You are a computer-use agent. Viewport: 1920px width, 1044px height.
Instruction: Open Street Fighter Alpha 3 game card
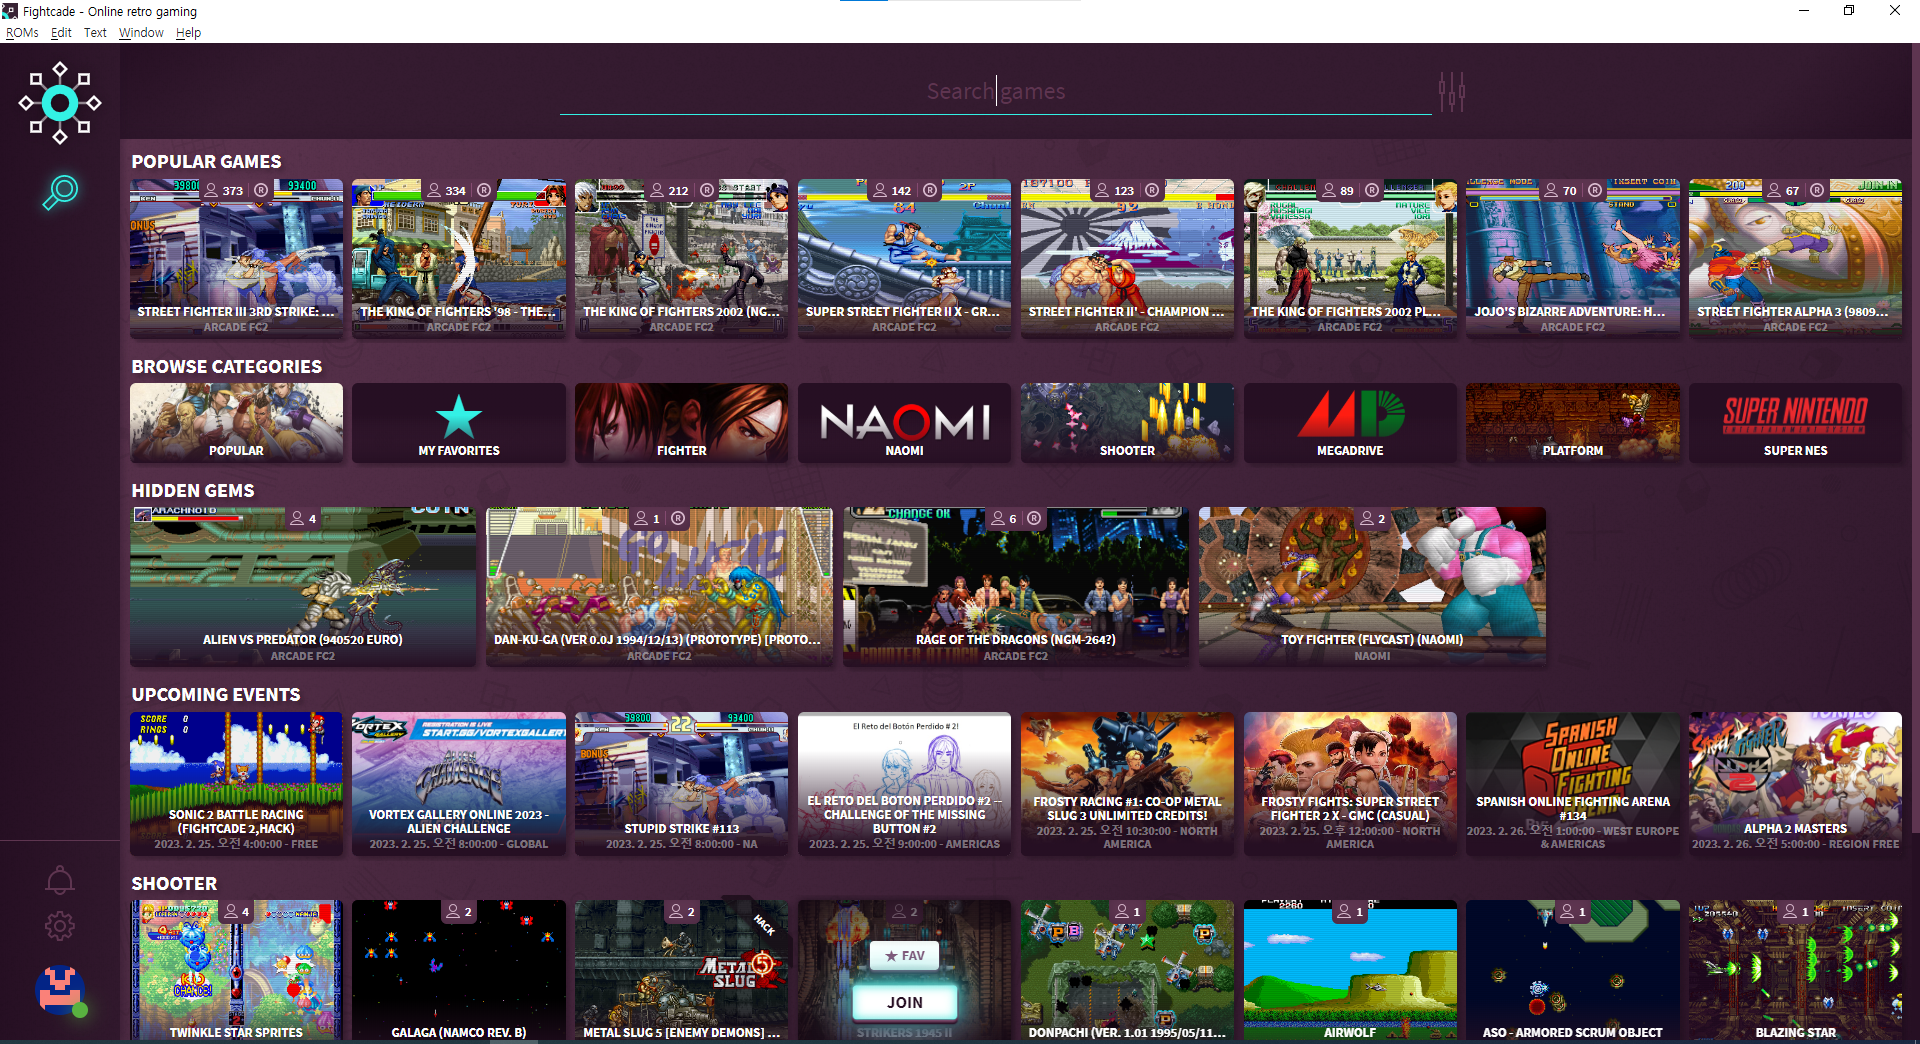click(1795, 258)
